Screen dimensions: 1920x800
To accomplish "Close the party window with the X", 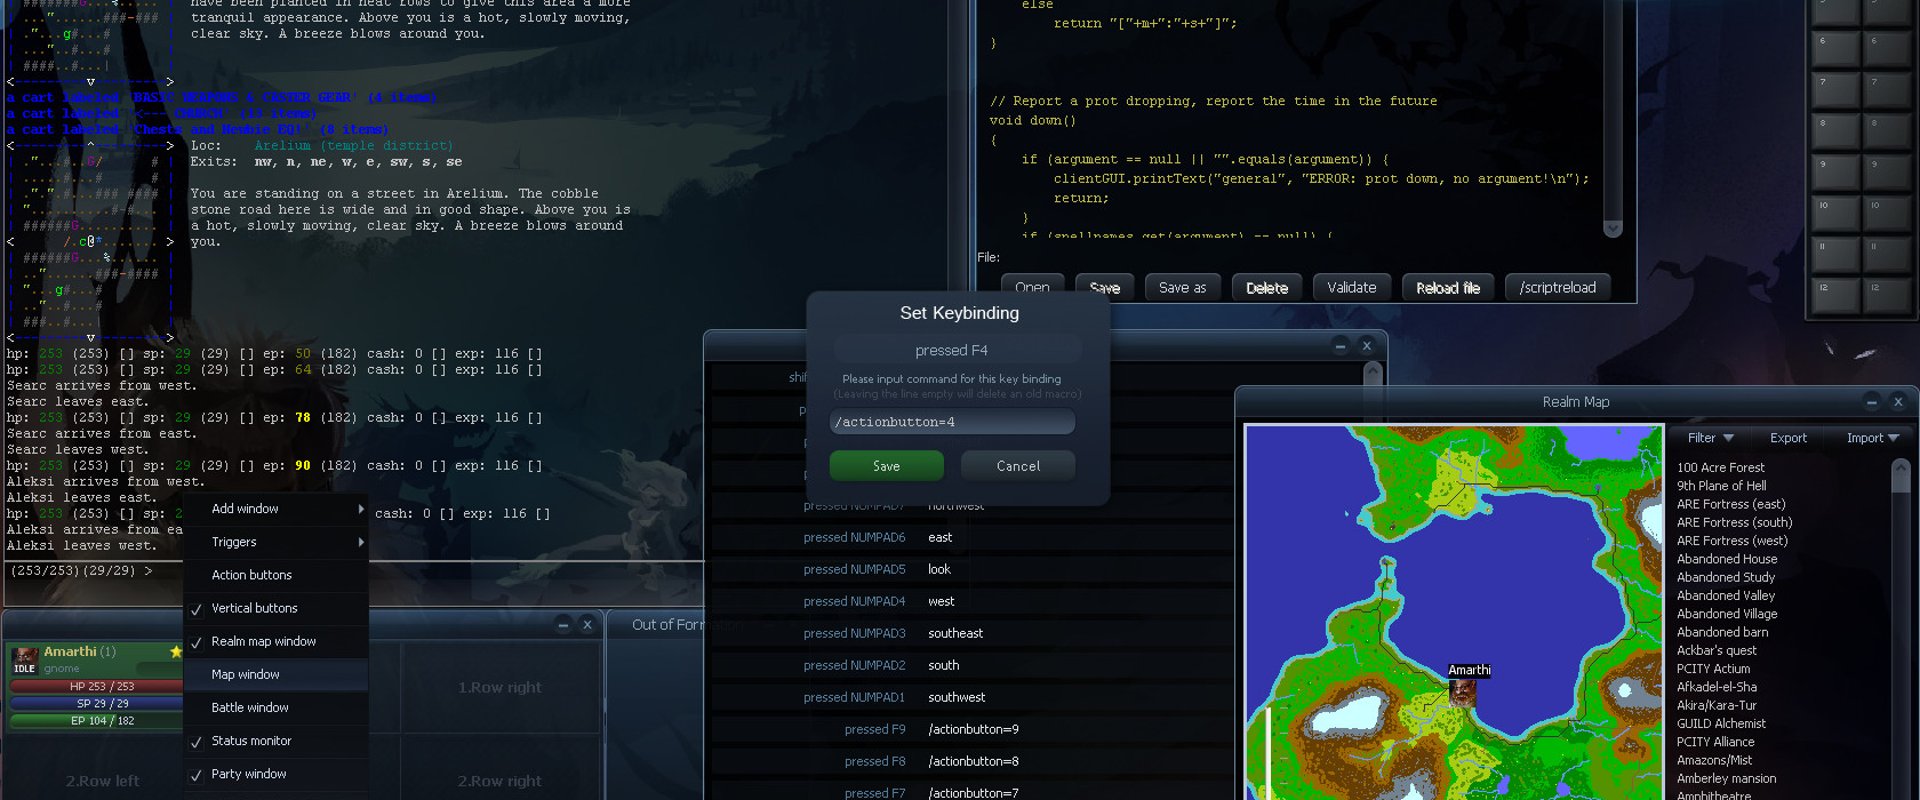I will pos(587,625).
